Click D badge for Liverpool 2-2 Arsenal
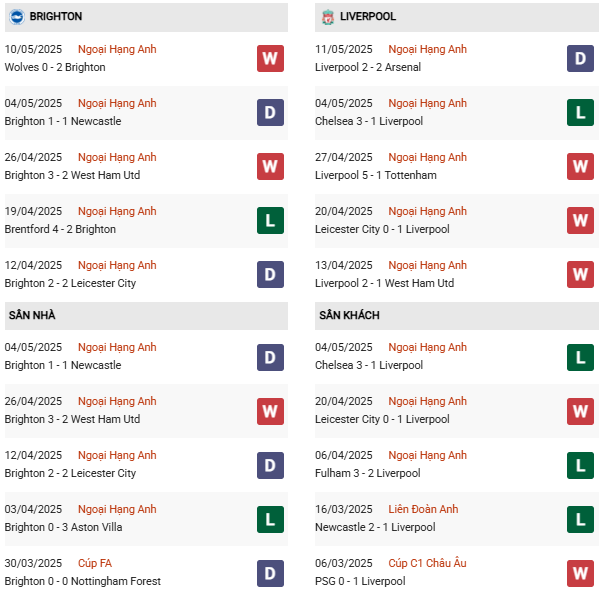This screenshot has width=600, height=592. click(x=580, y=58)
